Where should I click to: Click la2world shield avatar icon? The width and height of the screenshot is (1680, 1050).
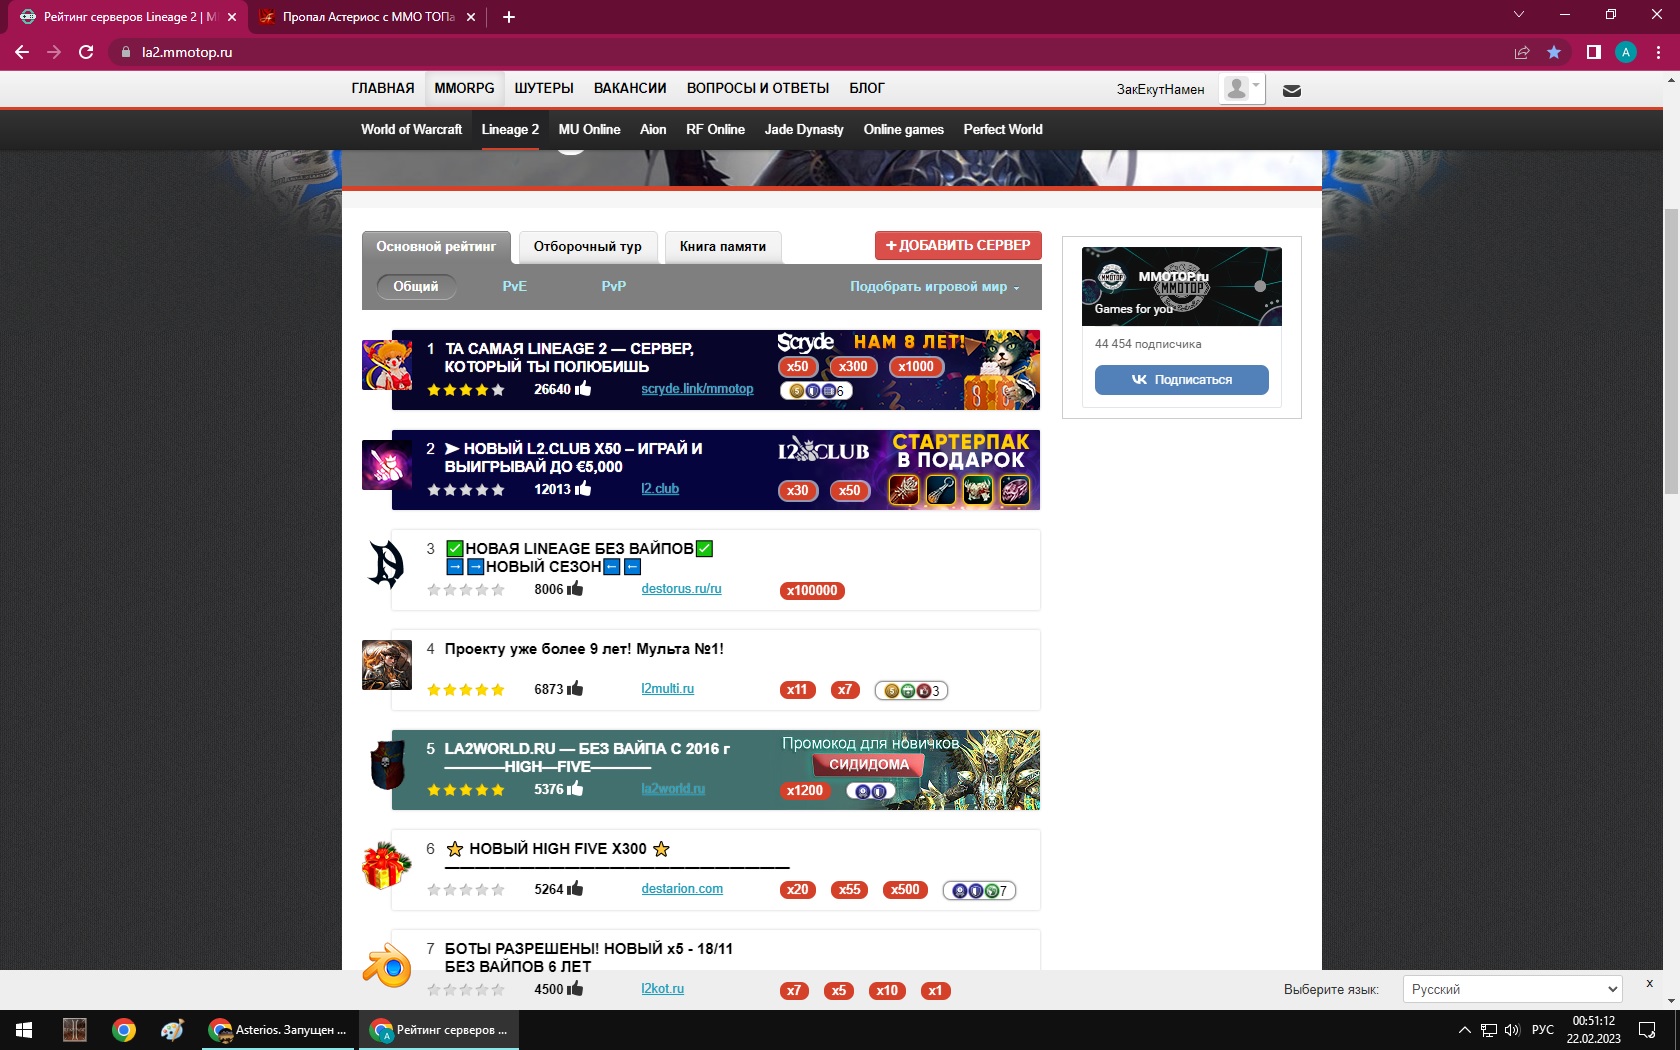click(x=387, y=765)
